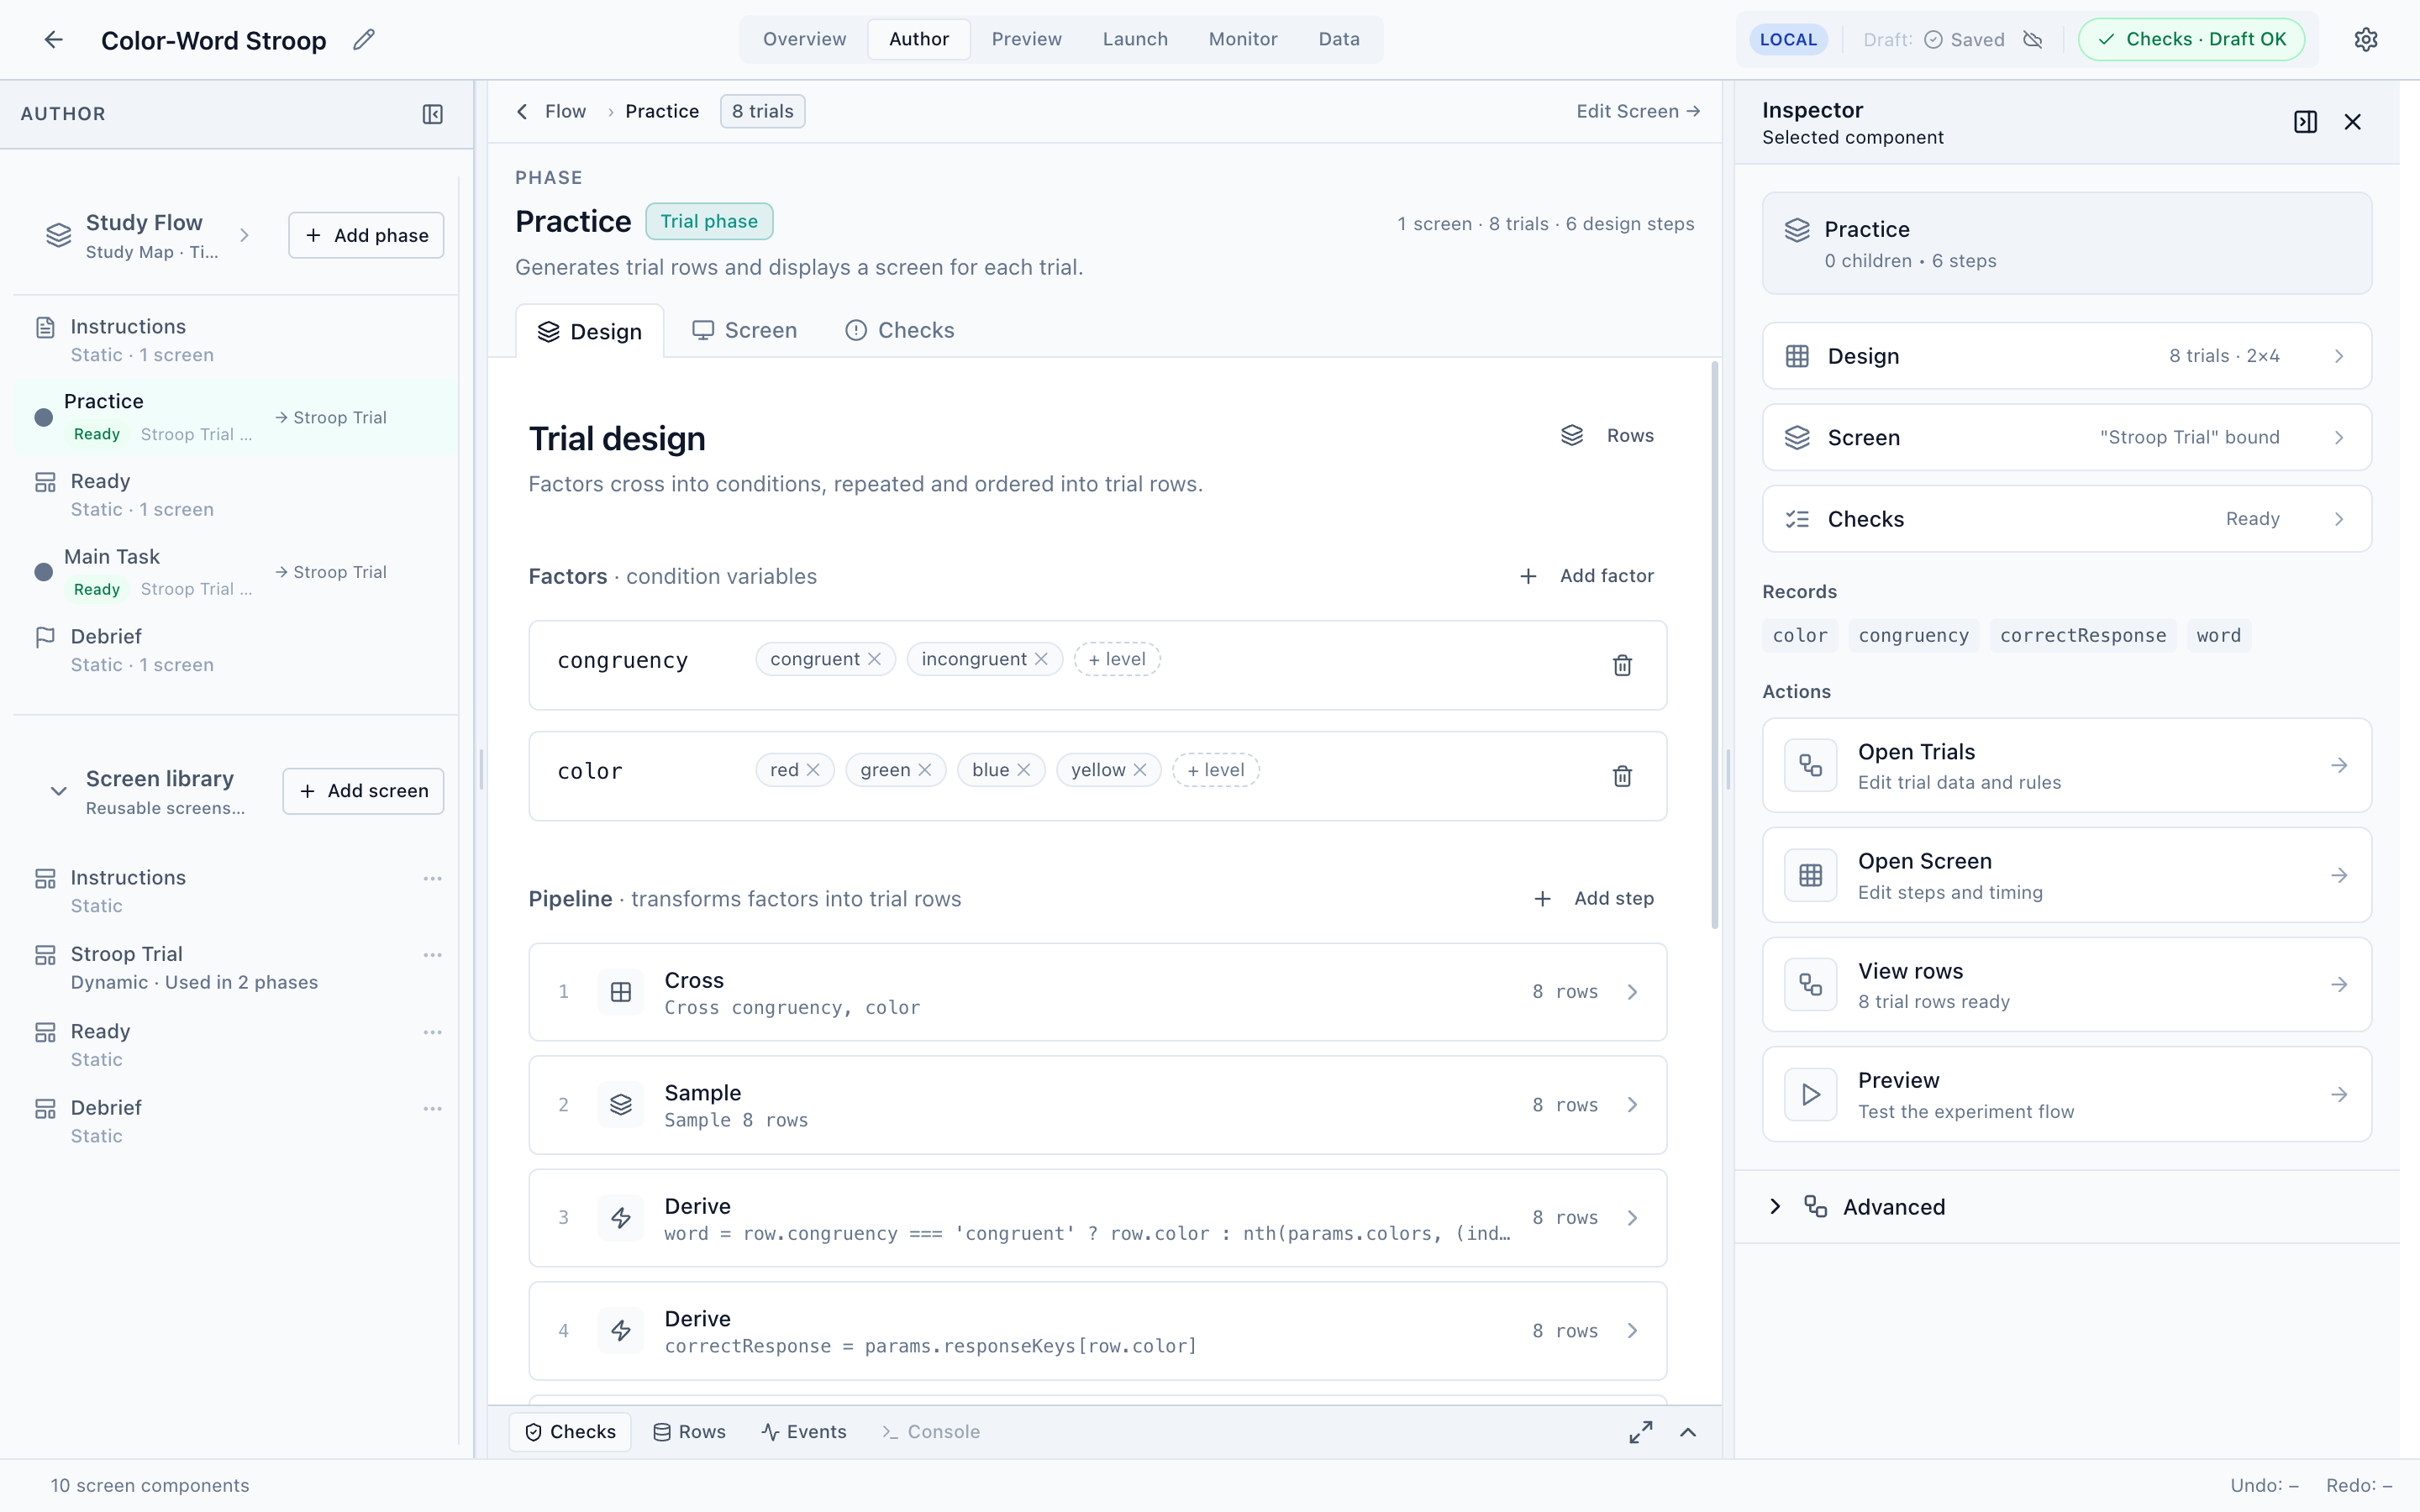Open settings via the gear icon
The image size is (2420, 1512).
(2365, 40)
